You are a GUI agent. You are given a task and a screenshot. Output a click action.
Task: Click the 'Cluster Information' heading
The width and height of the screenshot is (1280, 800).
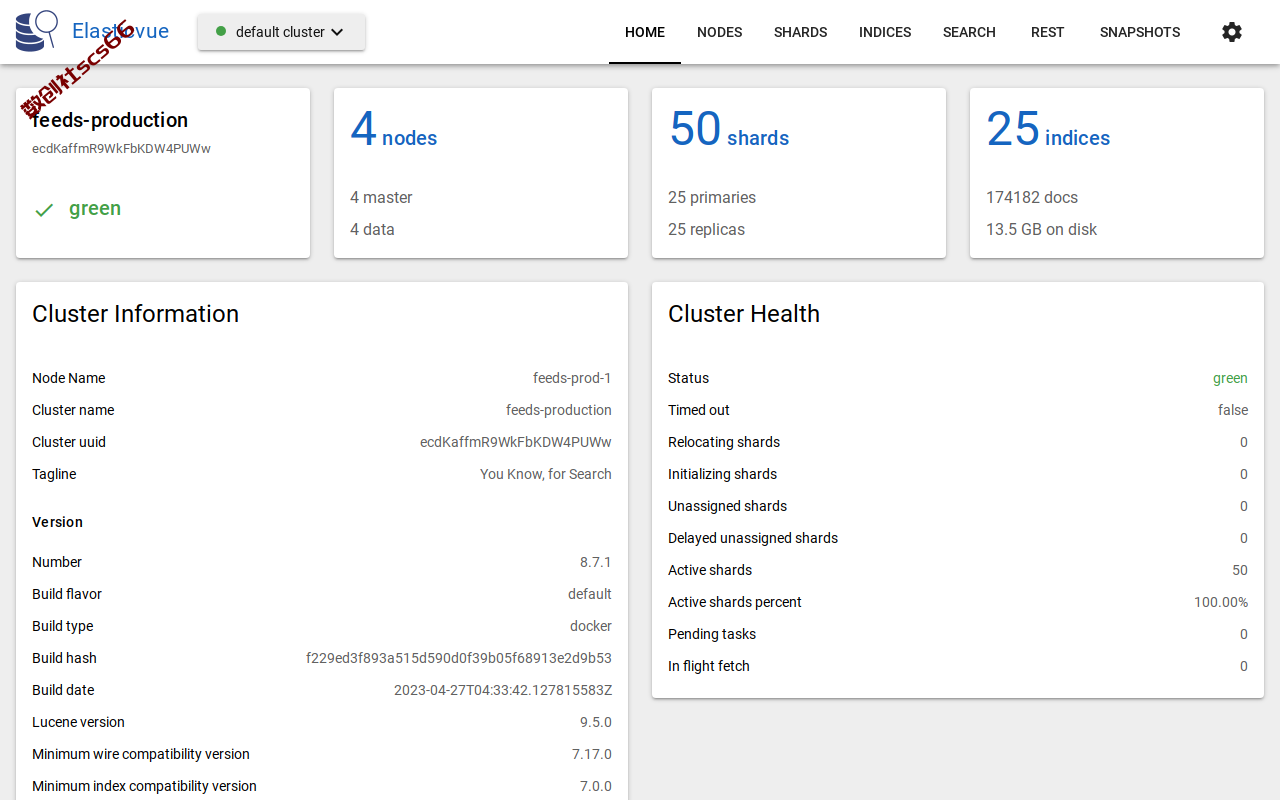click(135, 314)
